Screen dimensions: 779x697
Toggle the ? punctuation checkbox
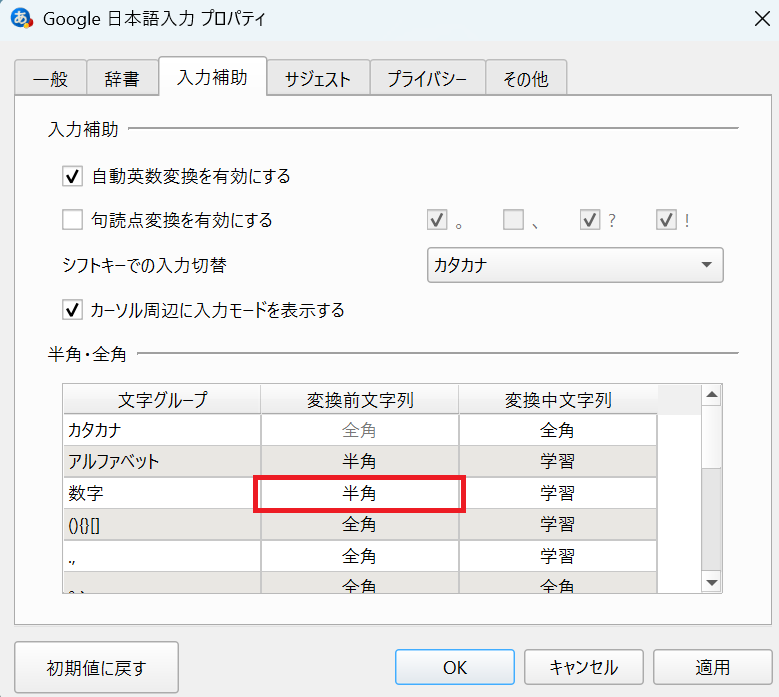tap(590, 220)
